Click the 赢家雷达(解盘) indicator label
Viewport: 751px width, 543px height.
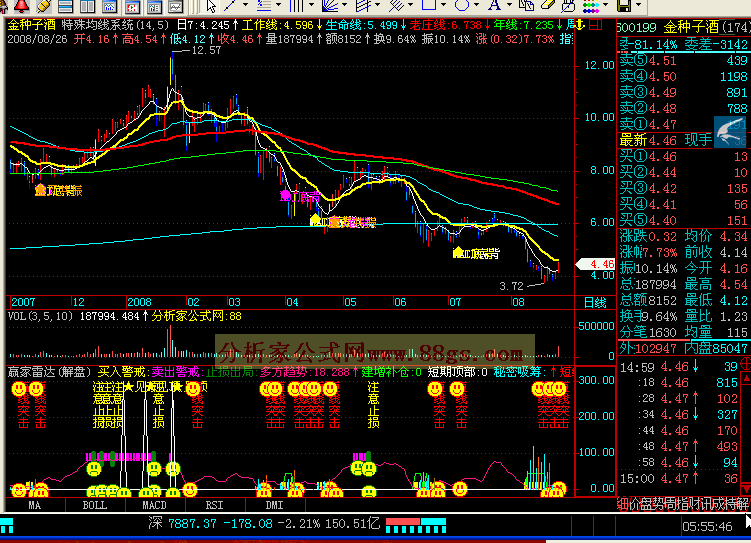point(49,372)
